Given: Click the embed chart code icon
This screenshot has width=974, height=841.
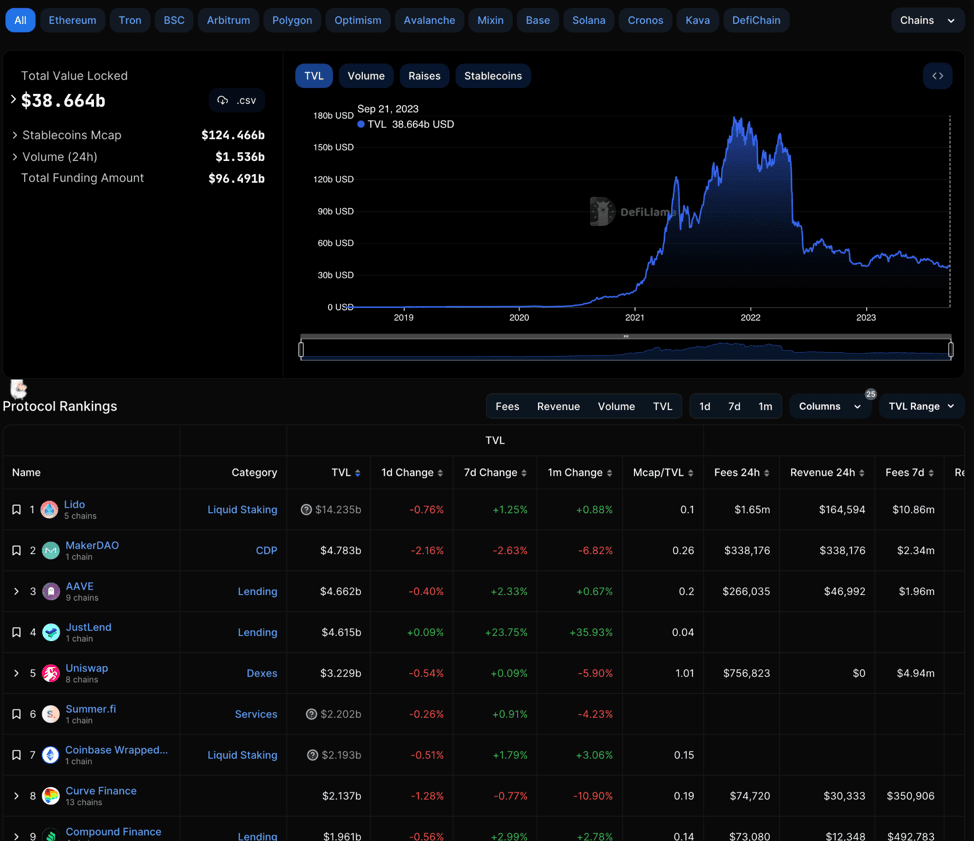Looking at the screenshot, I should (937, 76).
